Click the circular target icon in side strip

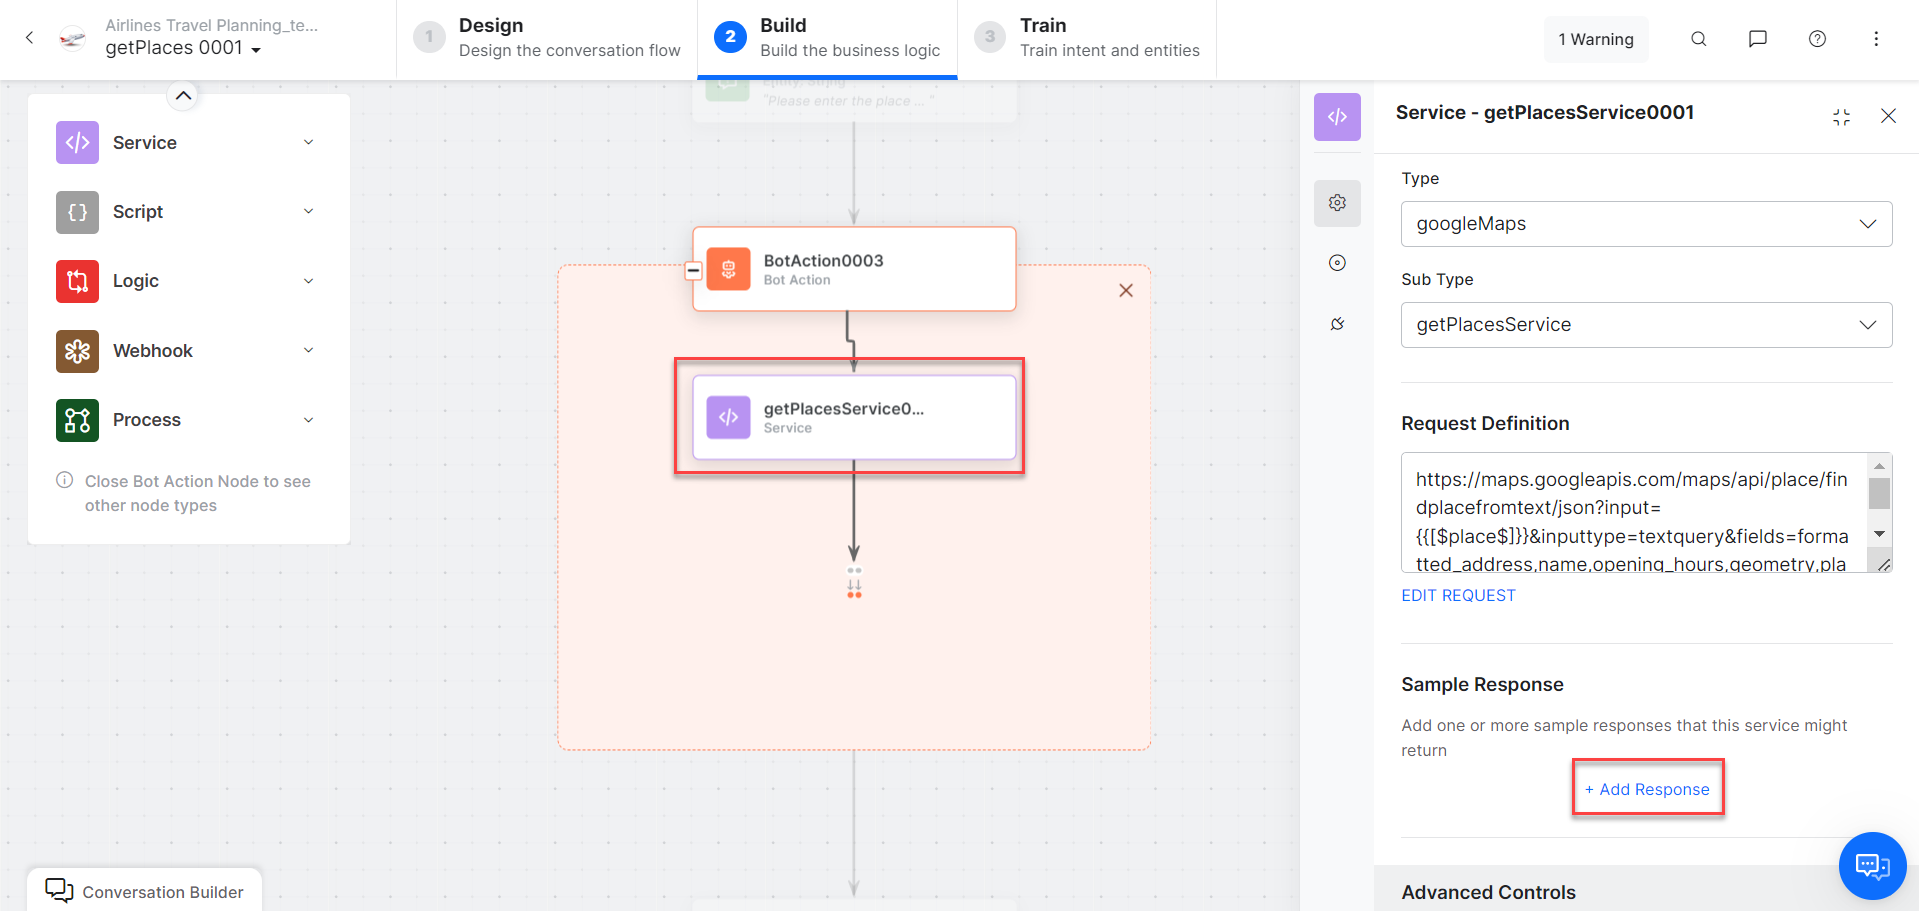(1337, 263)
